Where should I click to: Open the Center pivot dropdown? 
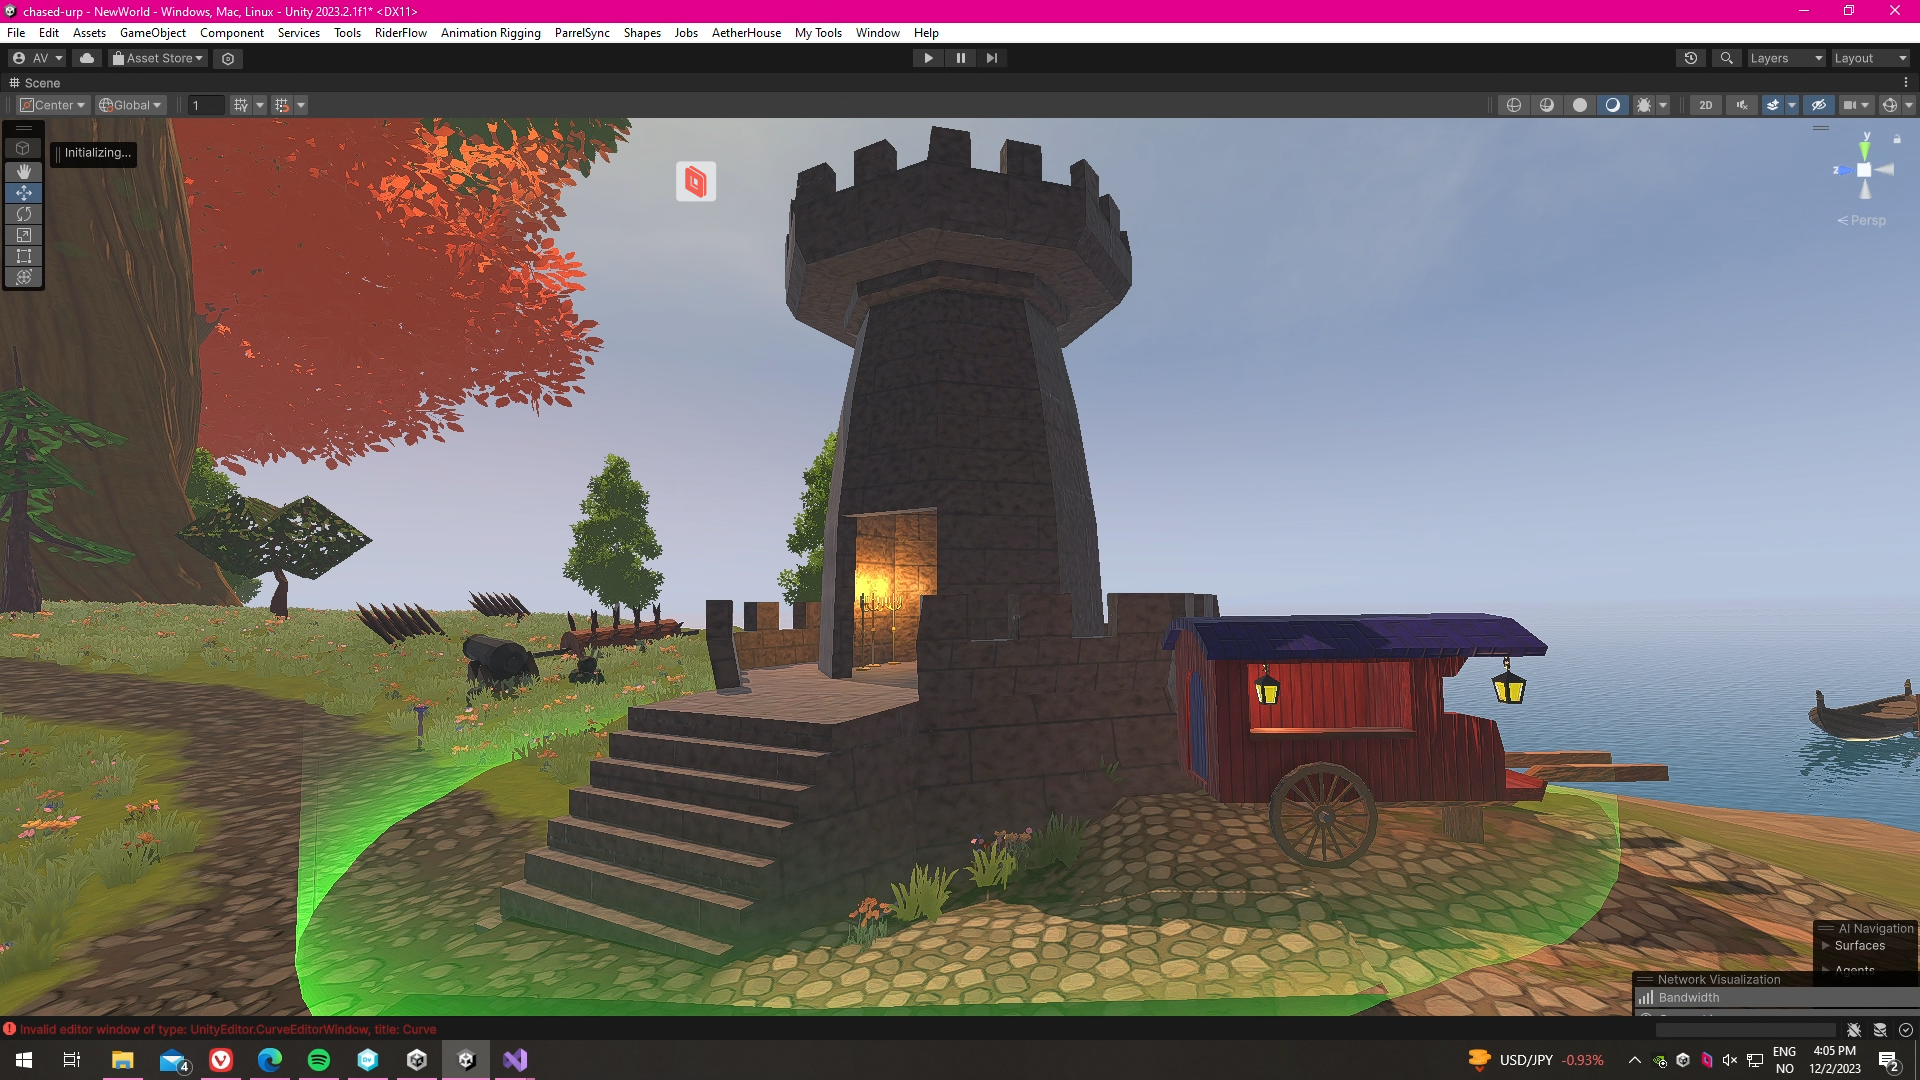(54, 105)
